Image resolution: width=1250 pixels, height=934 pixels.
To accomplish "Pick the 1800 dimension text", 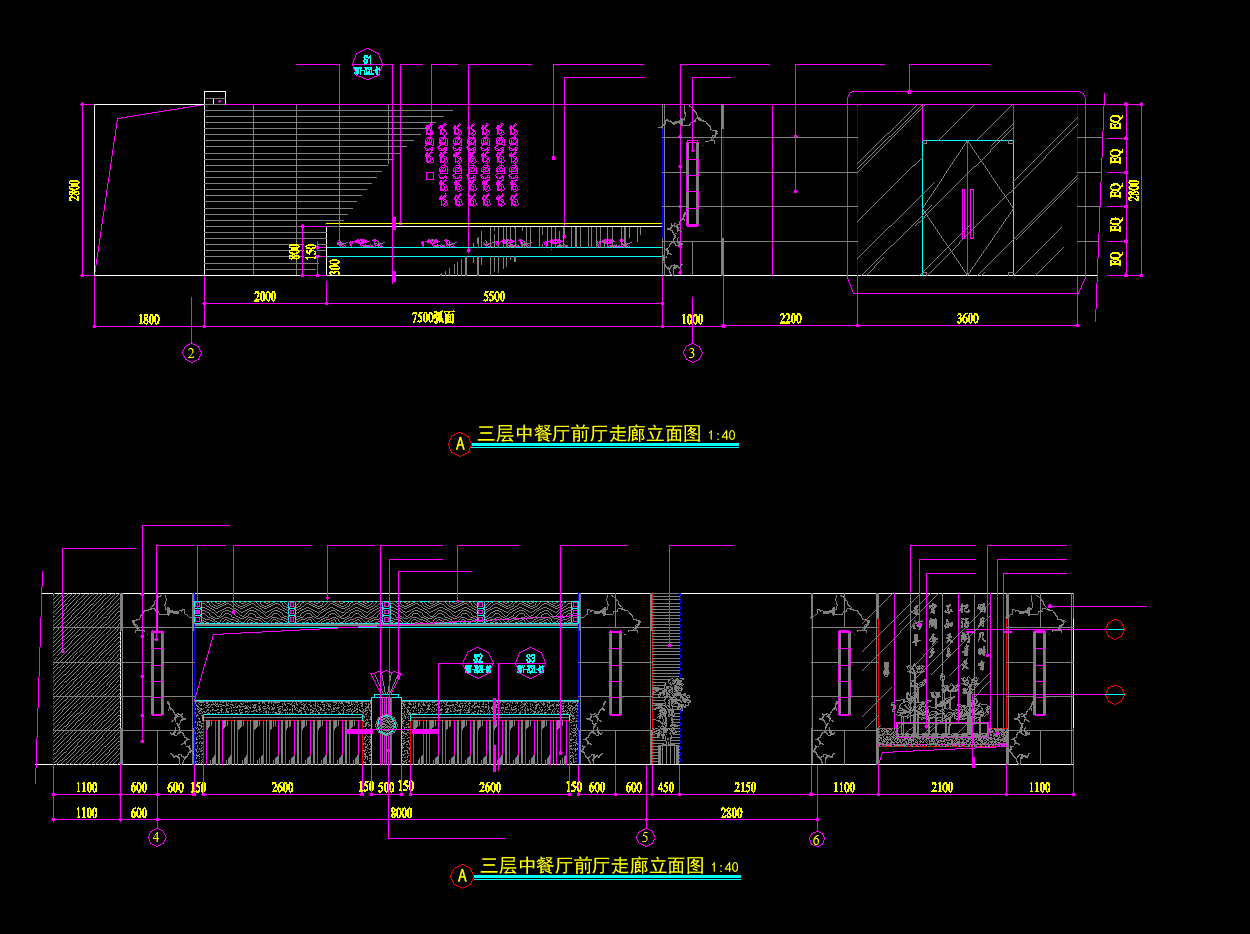I will click(x=148, y=319).
